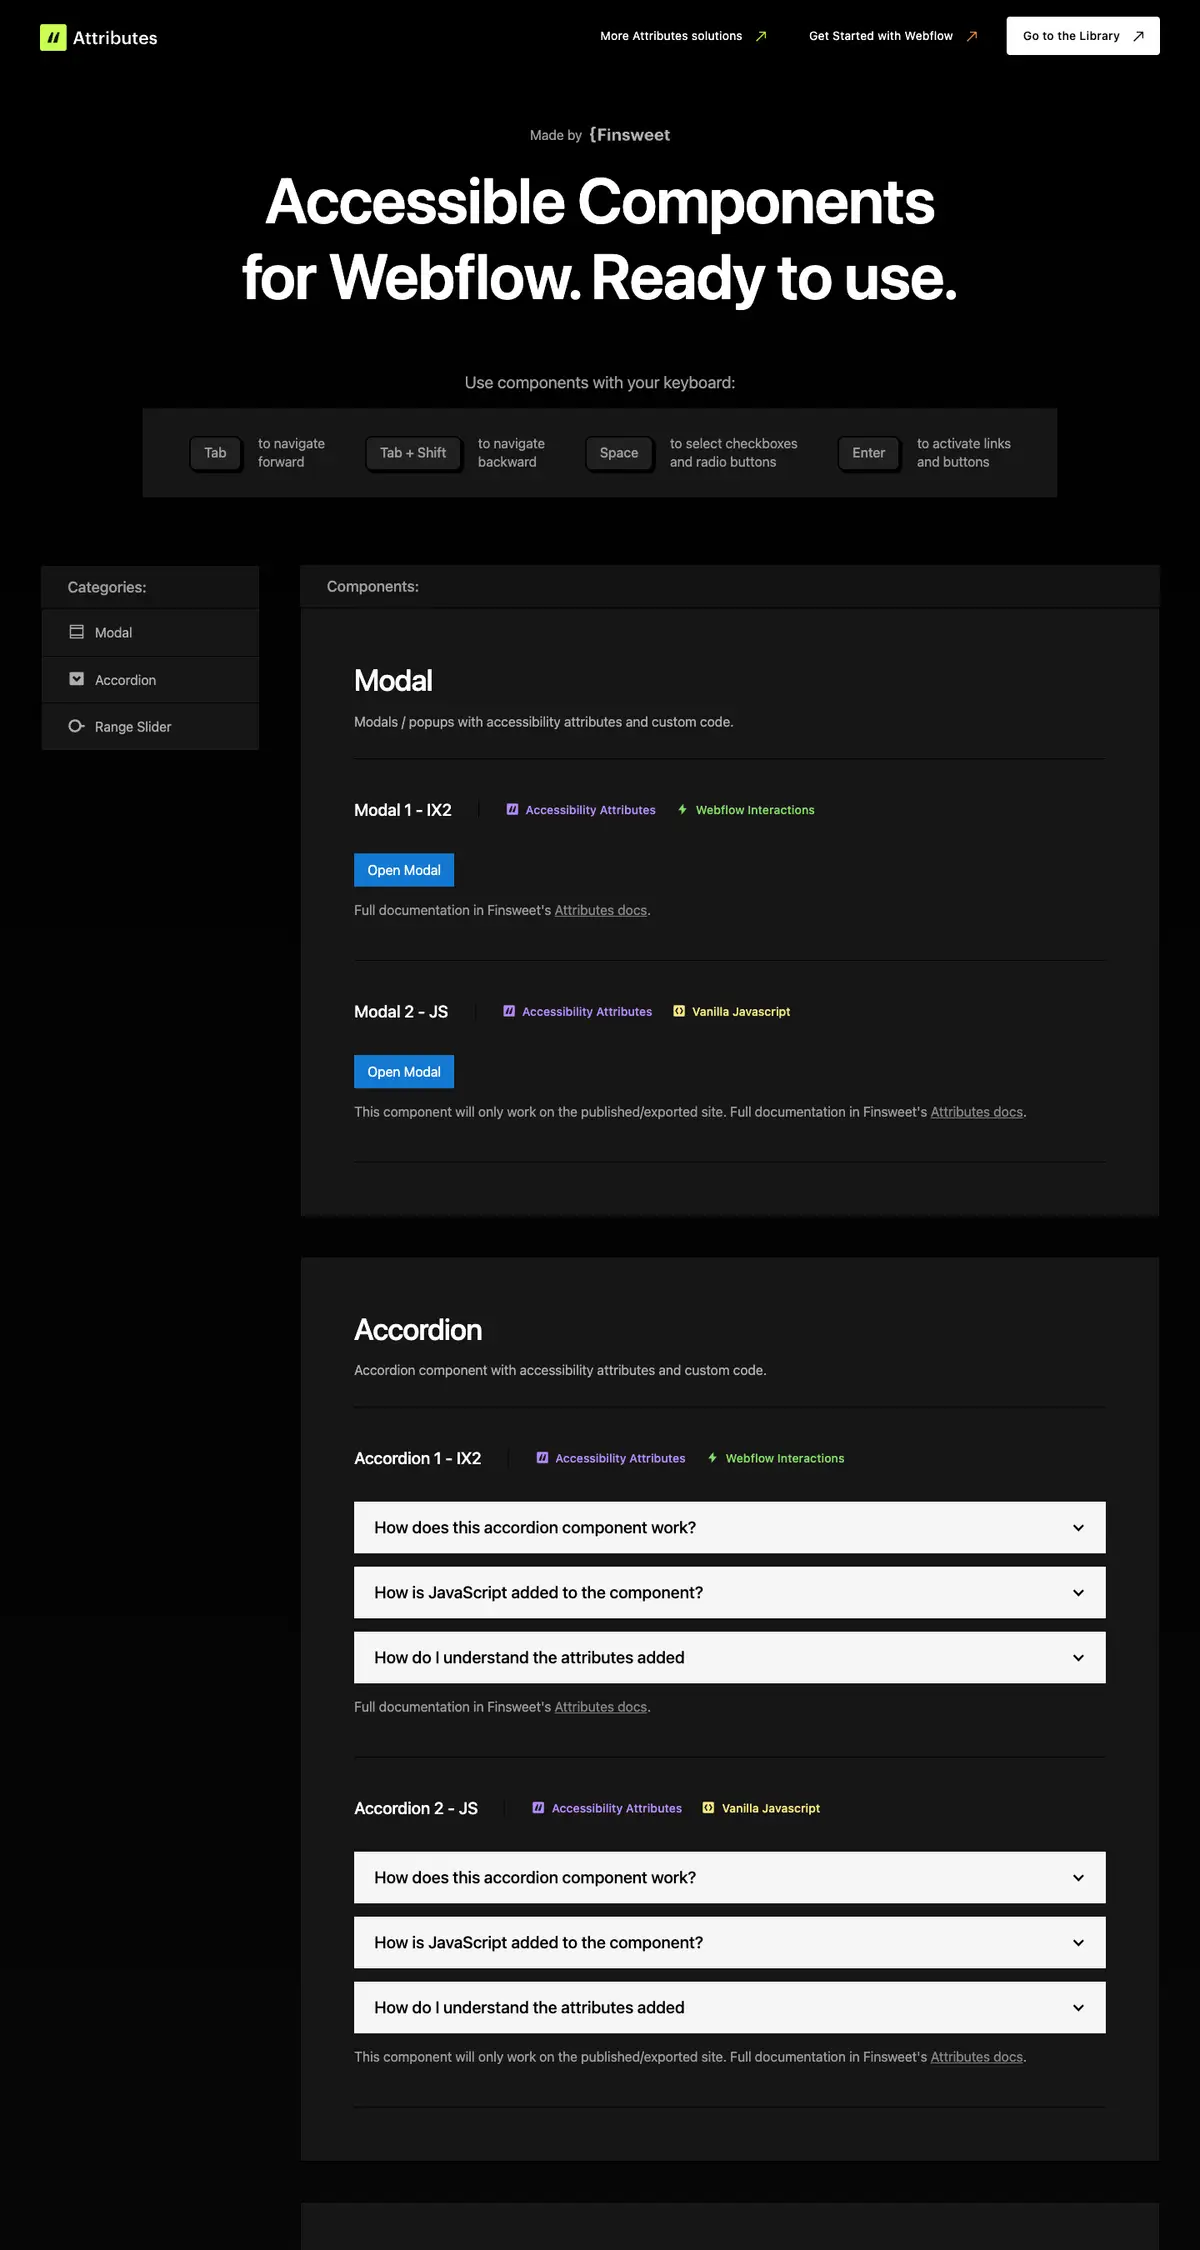This screenshot has height=2250, width=1200.
Task: Open Attributes docs link under Accordion 2
Action: click(977, 2057)
